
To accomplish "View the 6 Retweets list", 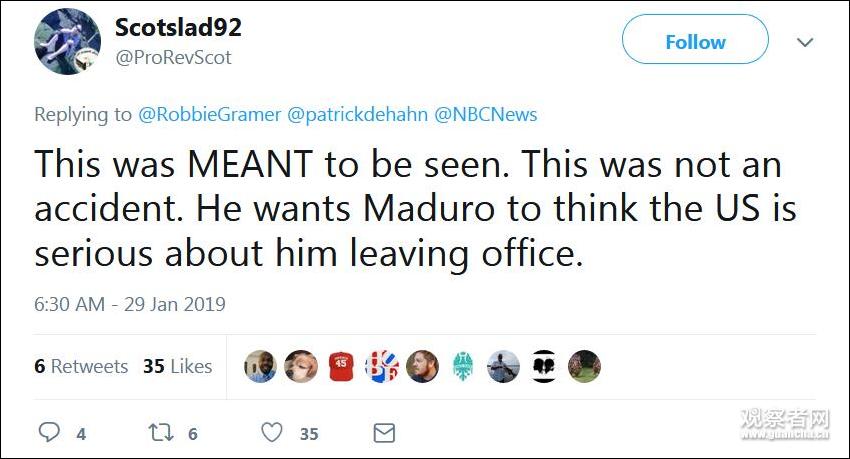I will [81, 366].
